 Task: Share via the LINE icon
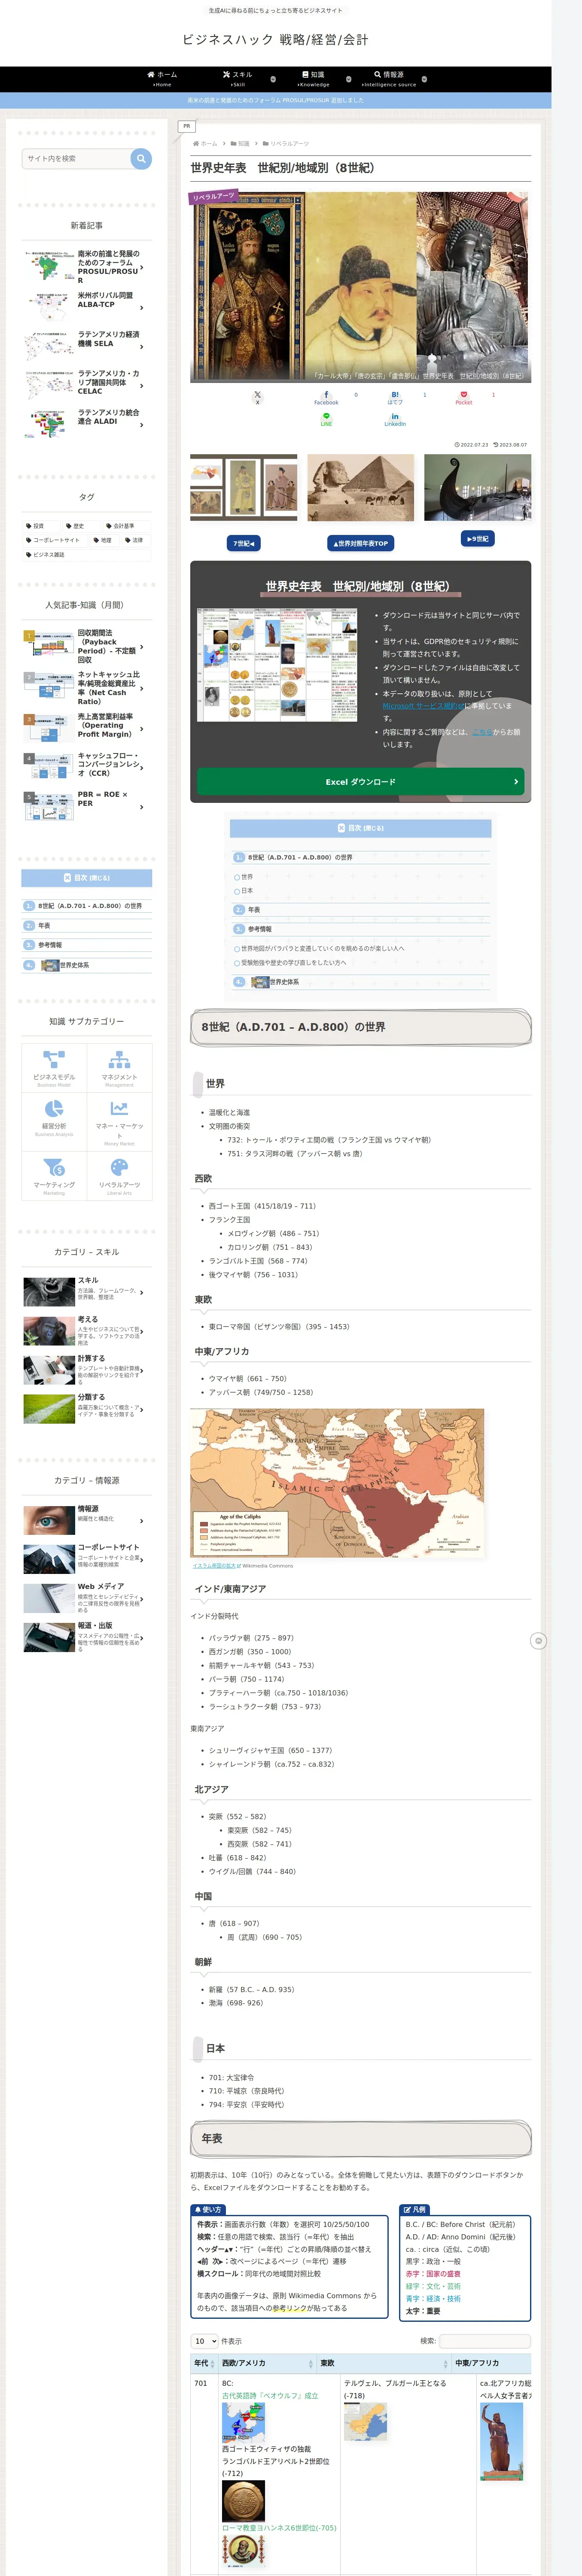coord(326,420)
